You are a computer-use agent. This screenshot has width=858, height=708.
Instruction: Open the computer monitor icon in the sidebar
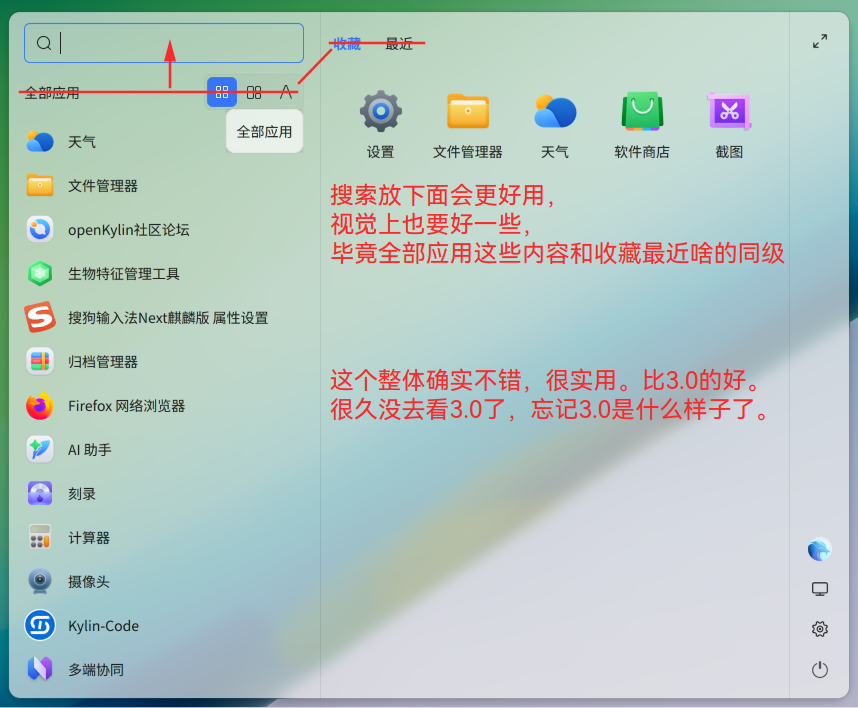pyautogui.click(x=820, y=589)
